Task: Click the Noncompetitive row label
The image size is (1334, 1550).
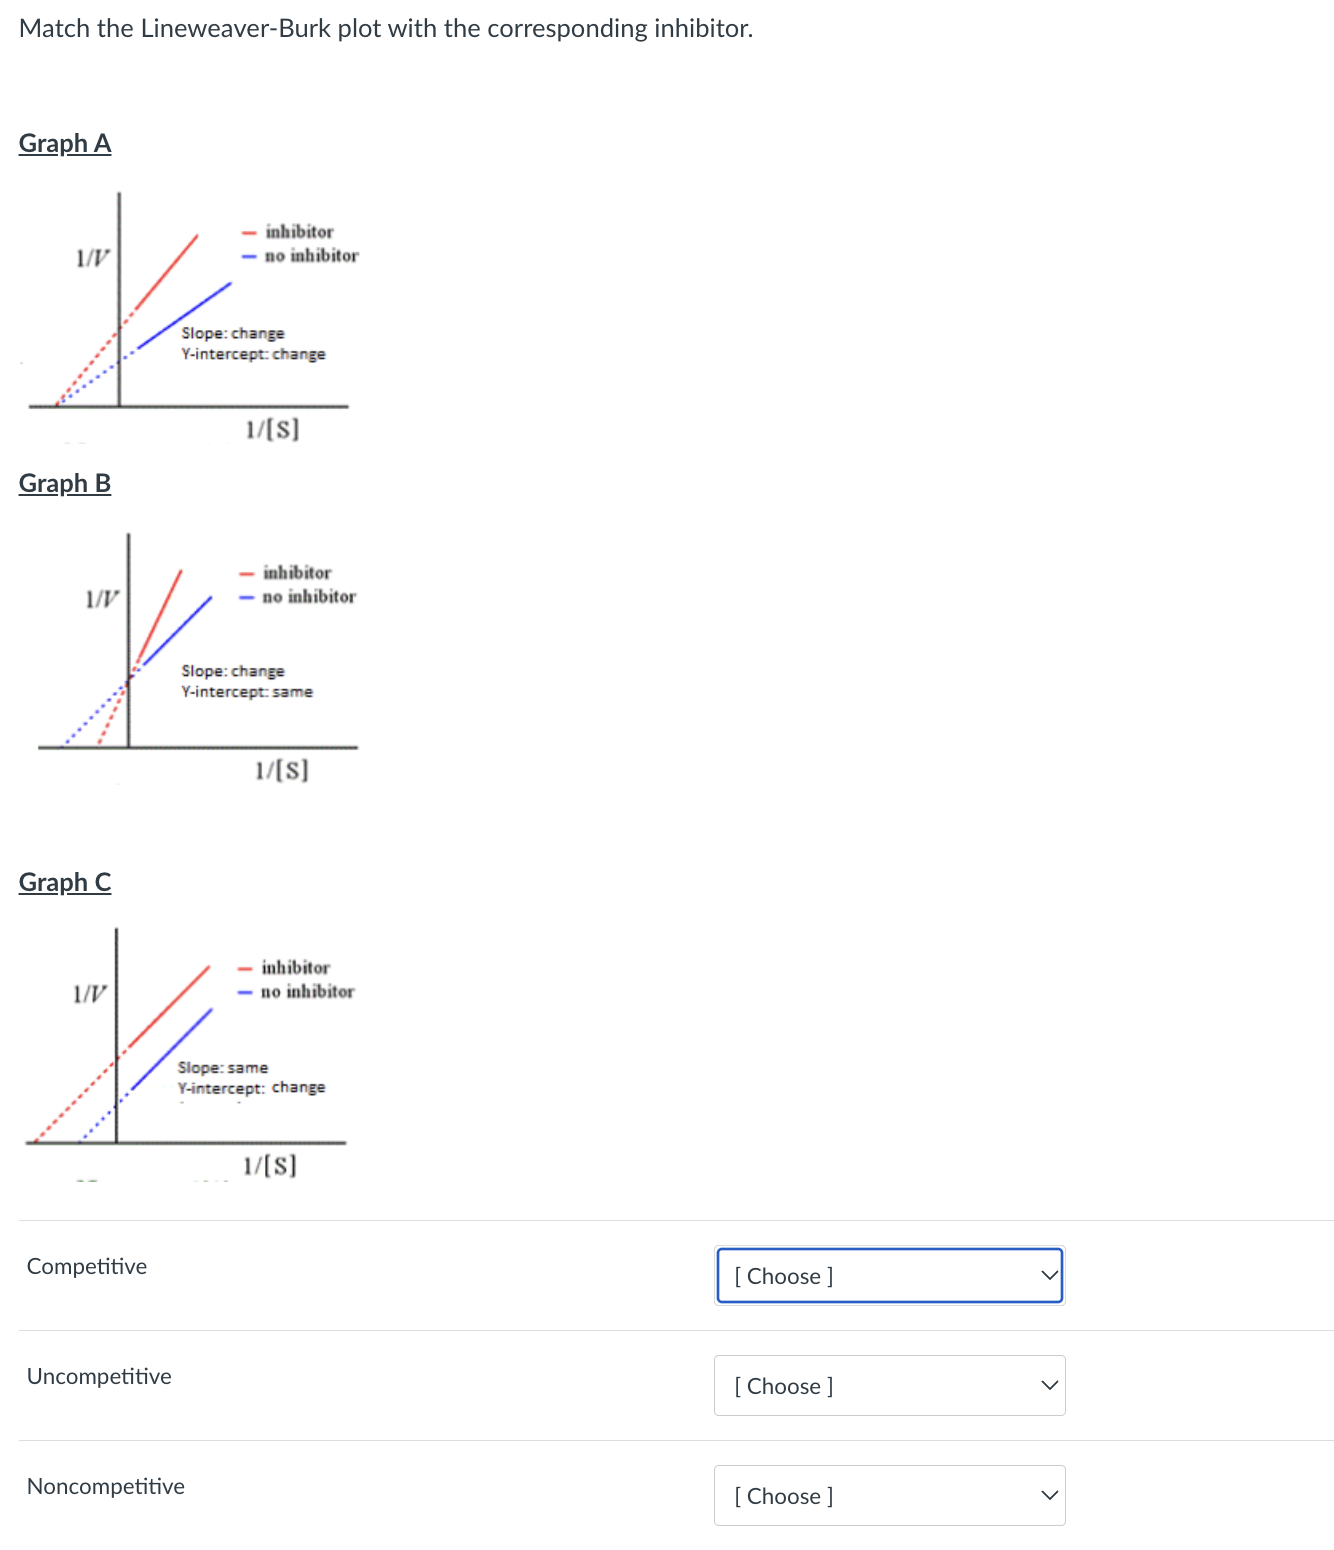Action: click(x=105, y=1486)
